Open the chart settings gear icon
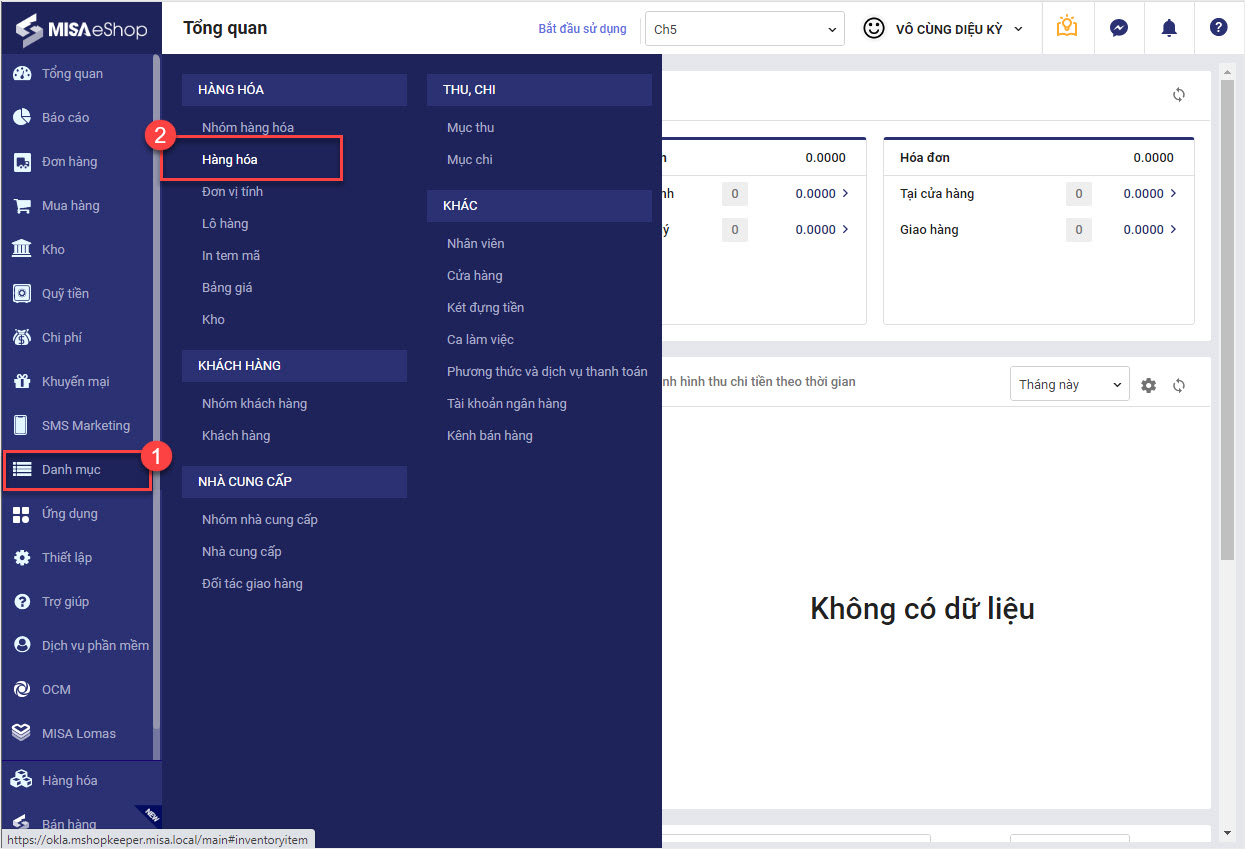 click(1149, 385)
